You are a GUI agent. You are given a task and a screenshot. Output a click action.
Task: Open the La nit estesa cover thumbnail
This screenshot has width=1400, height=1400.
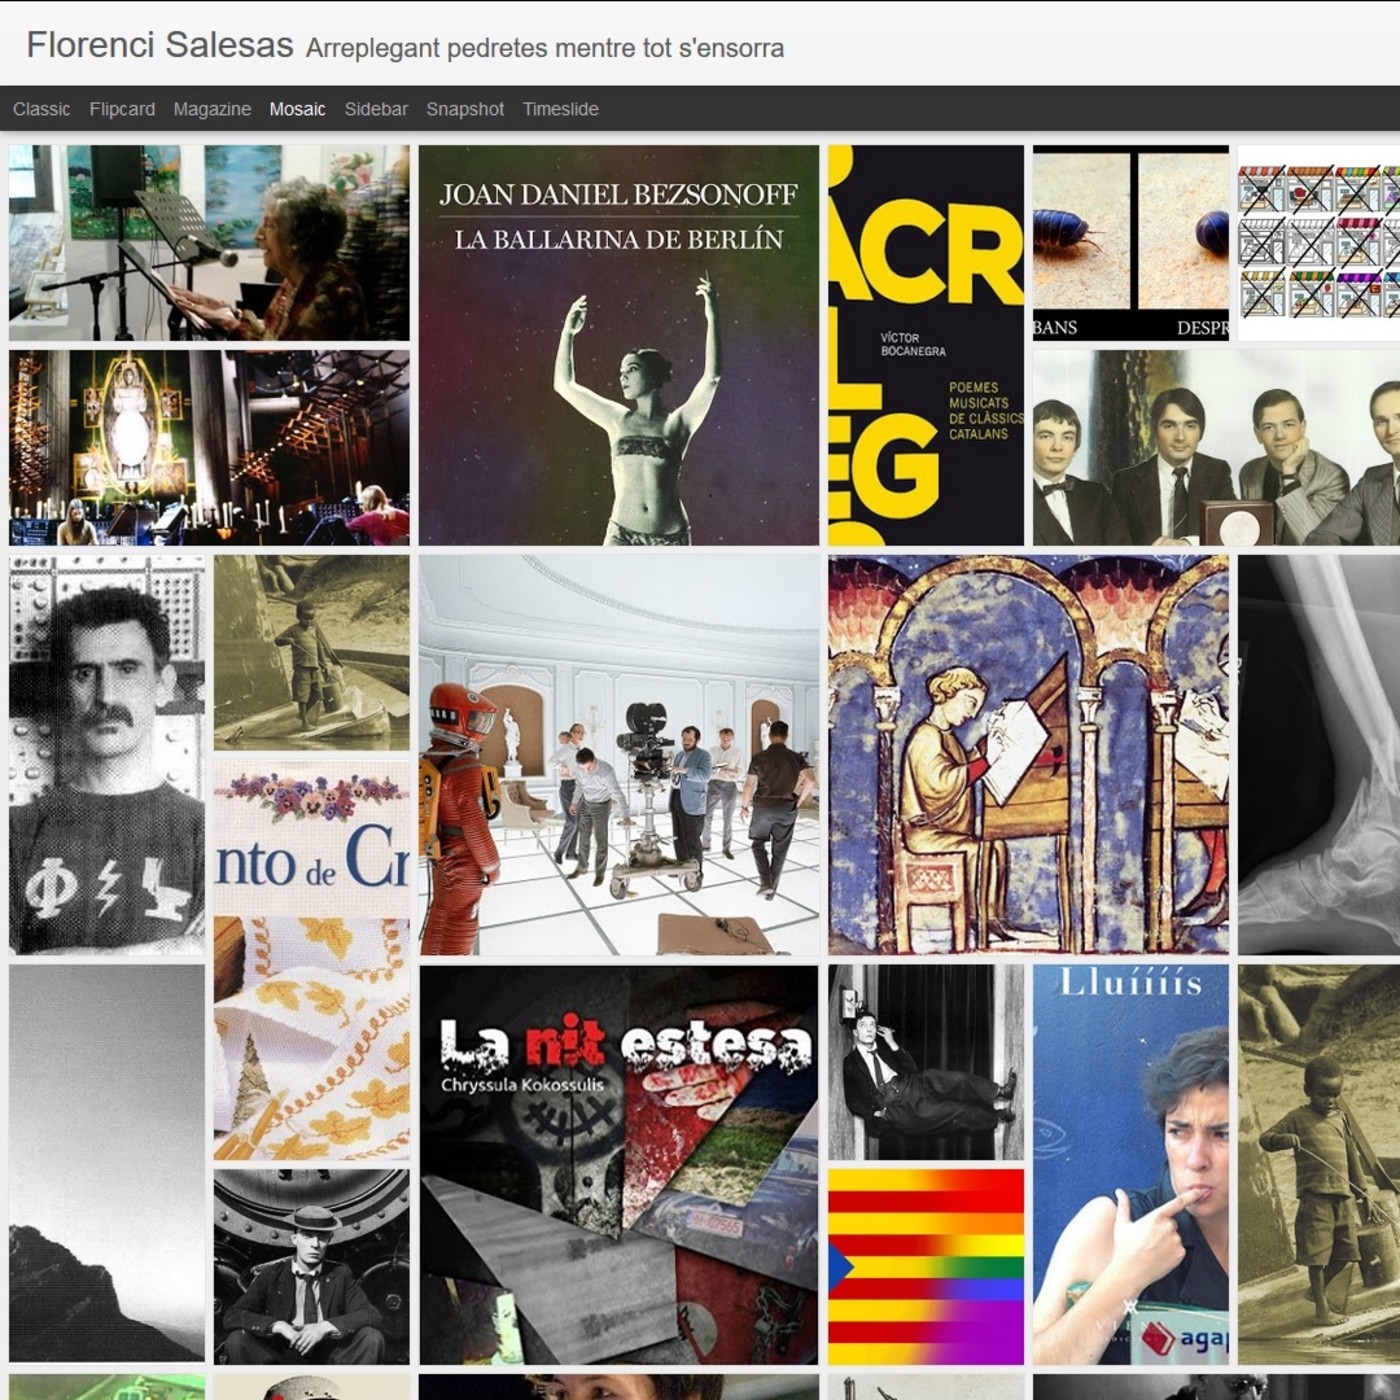619,1164
